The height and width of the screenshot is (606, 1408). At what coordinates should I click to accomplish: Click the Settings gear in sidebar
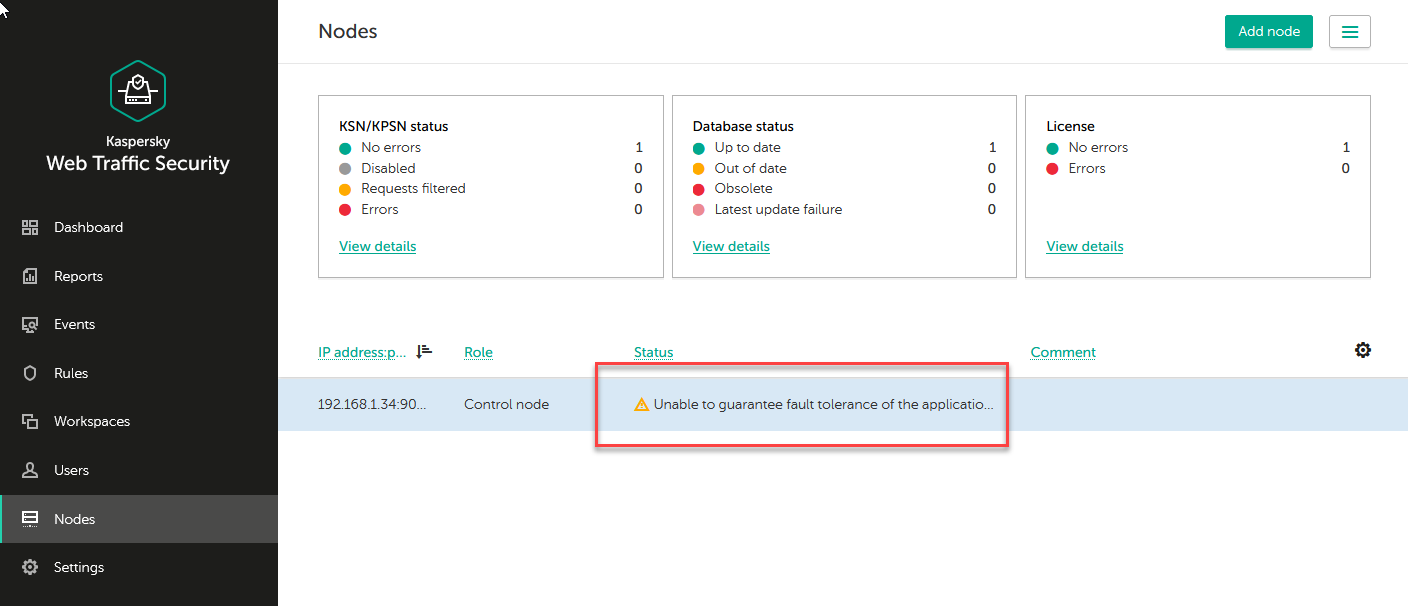pyautogui.click(x=30, y=567)
